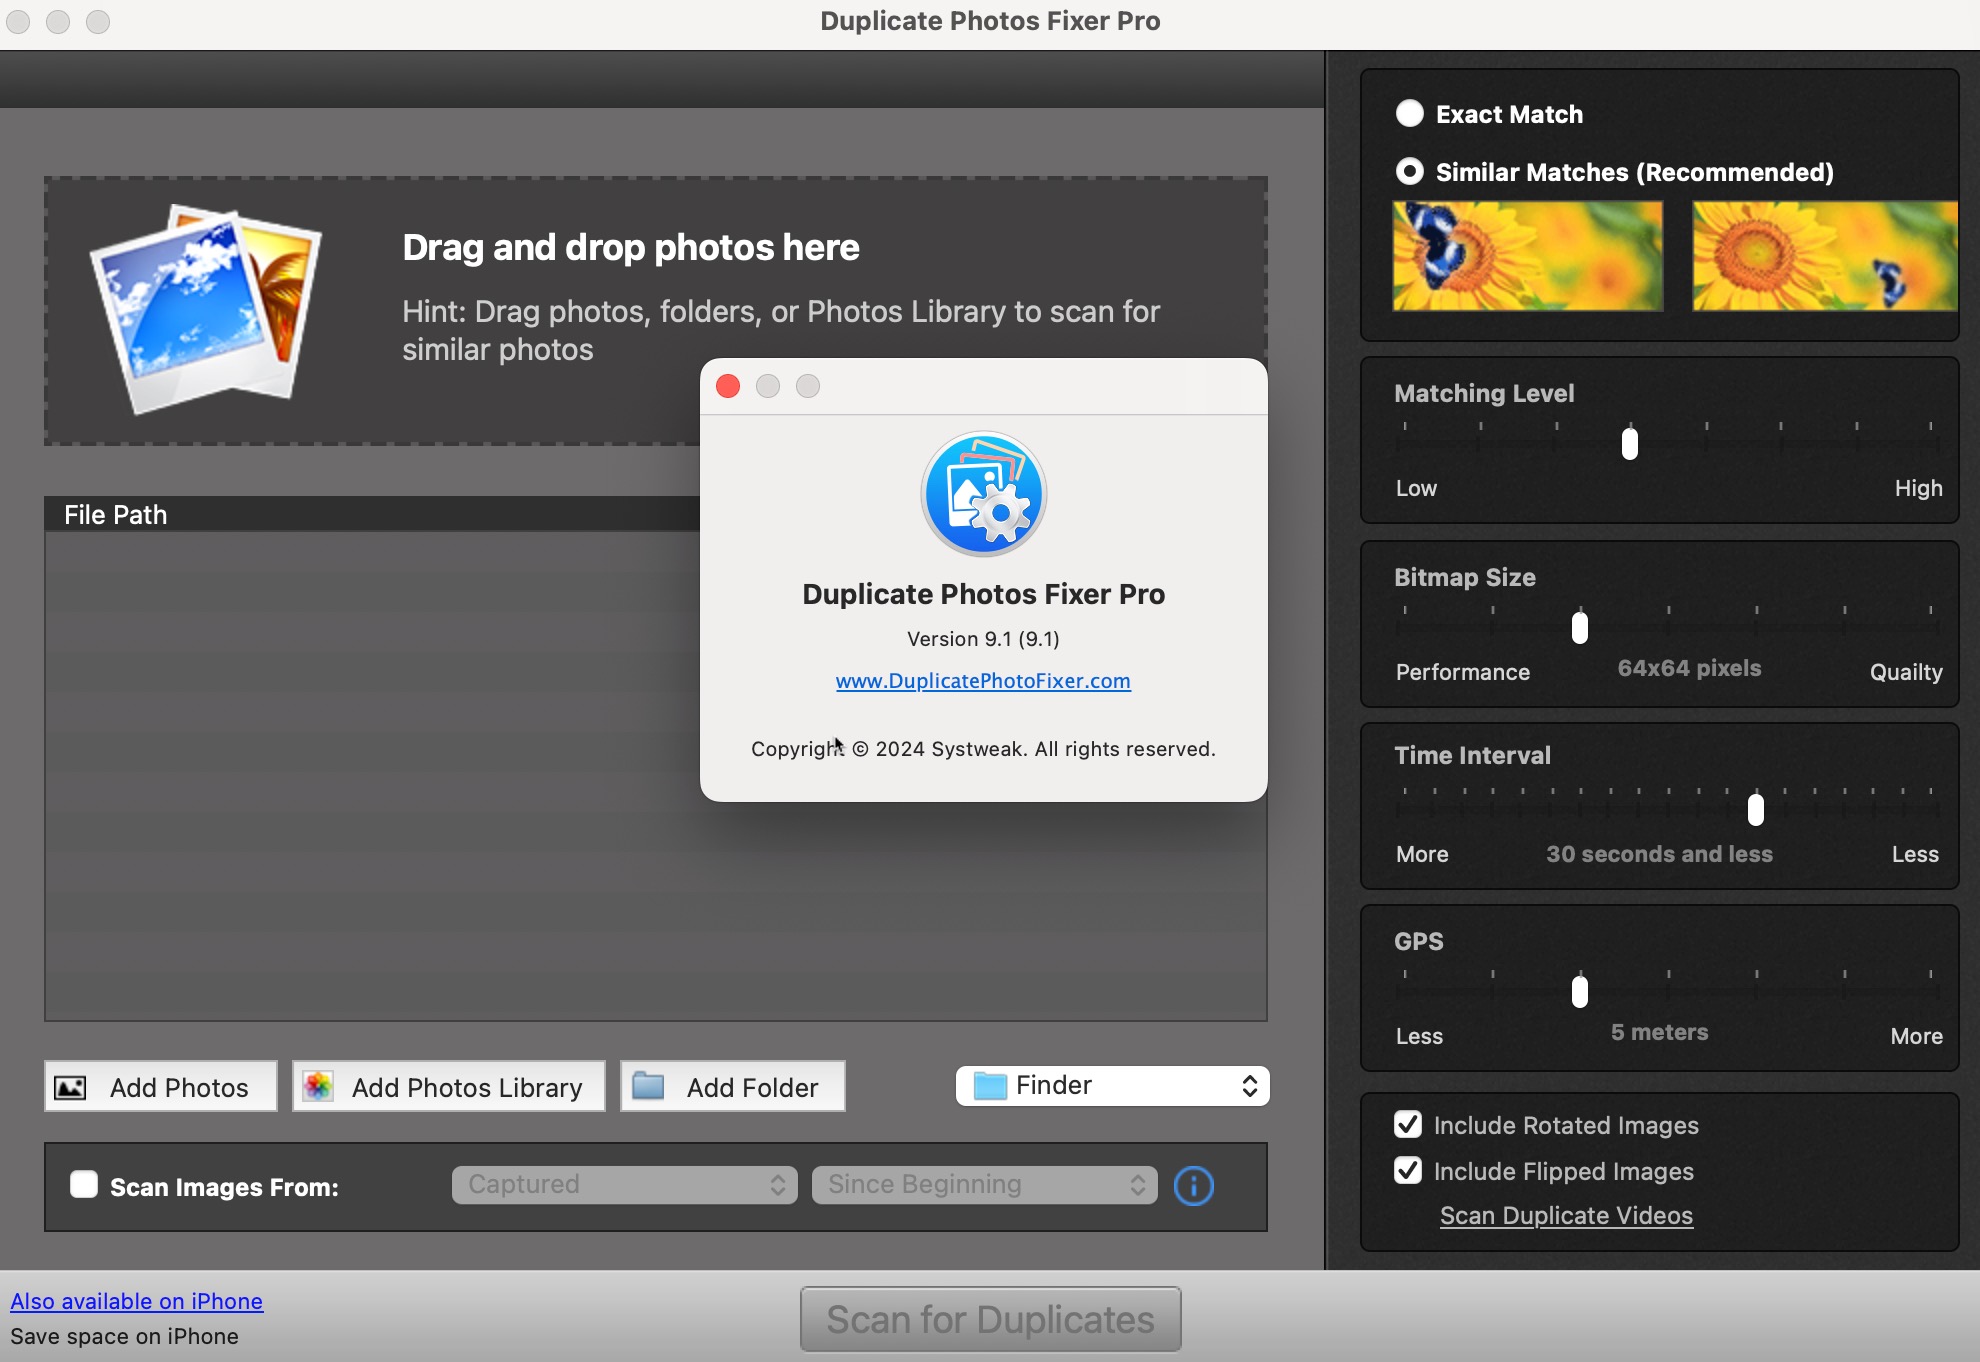The image size is (1980, 1362).
Task: Open the Also available on iPhone link
Action: (x=137, y=1301)
